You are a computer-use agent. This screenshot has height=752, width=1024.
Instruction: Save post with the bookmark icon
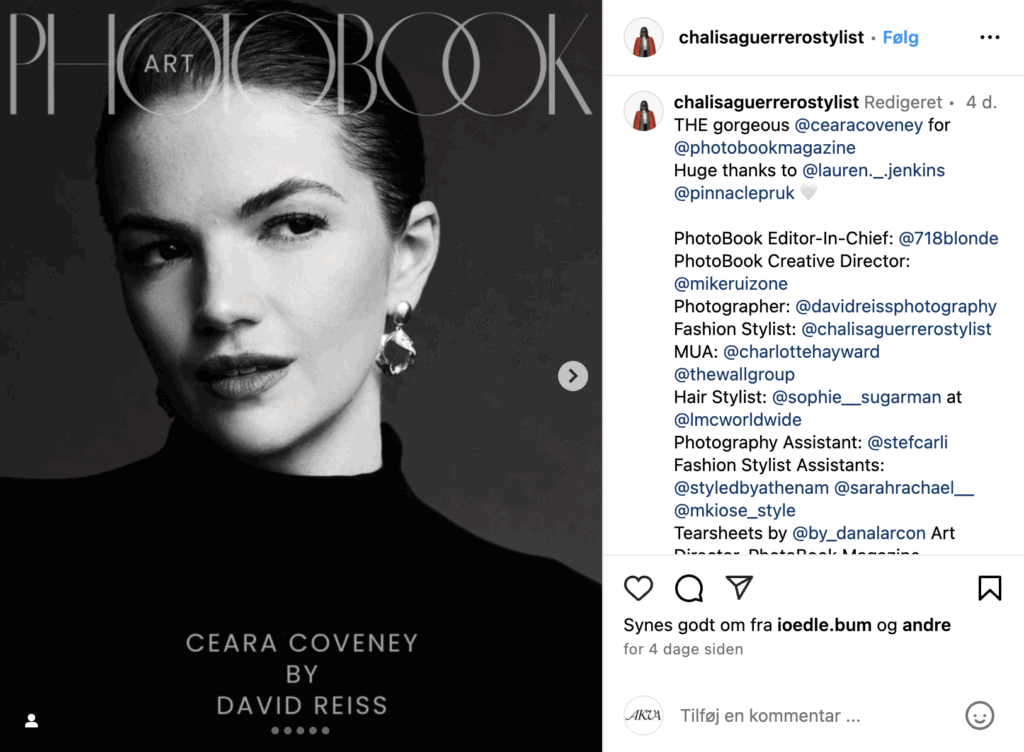989,588
